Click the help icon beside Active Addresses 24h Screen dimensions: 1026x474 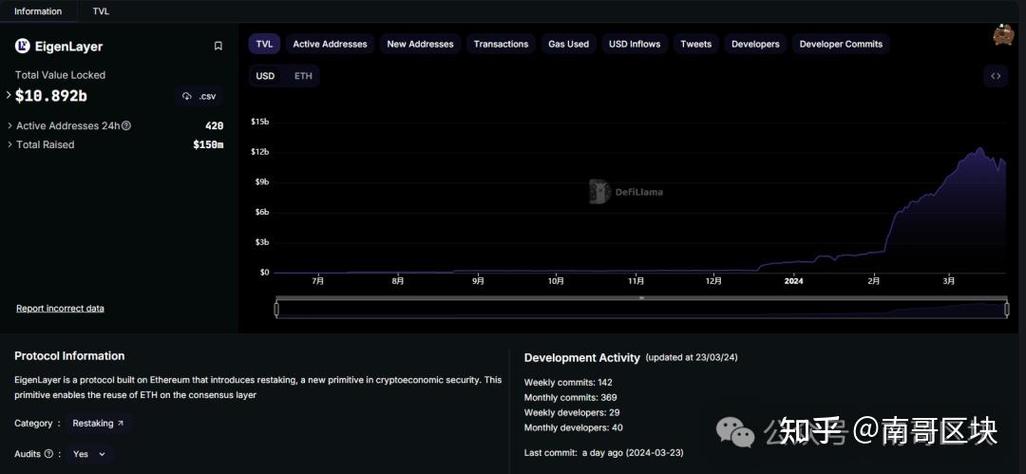click(x=126, y=126)
